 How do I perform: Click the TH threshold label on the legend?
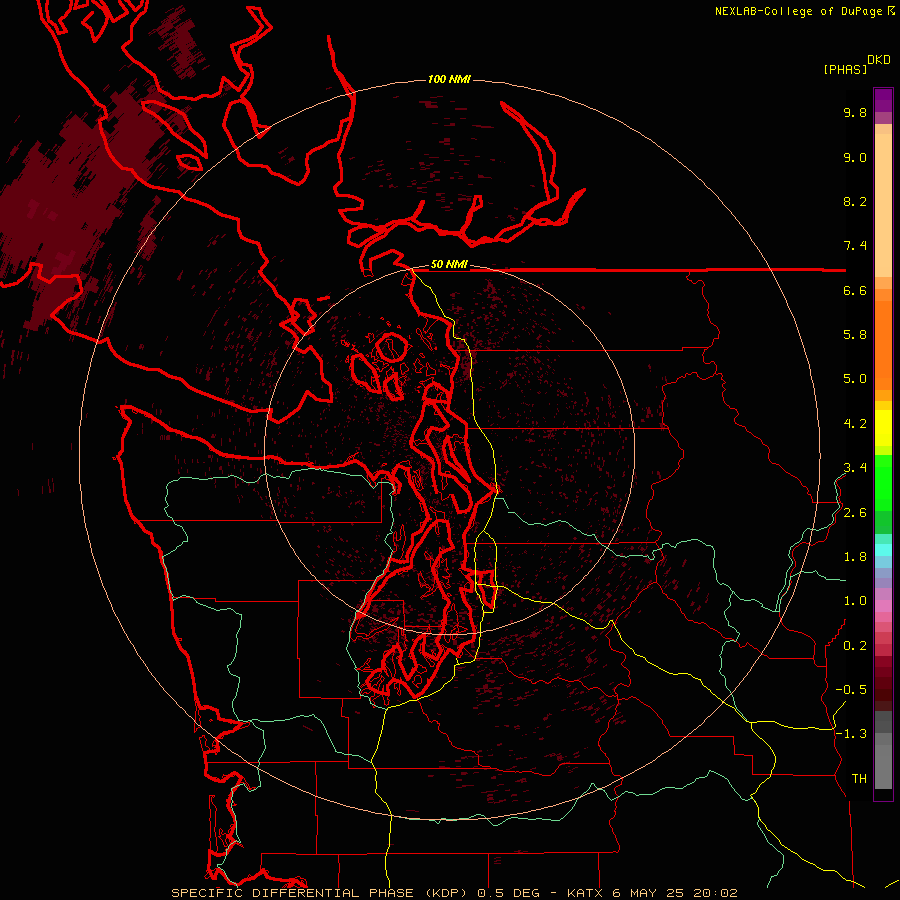859,779
